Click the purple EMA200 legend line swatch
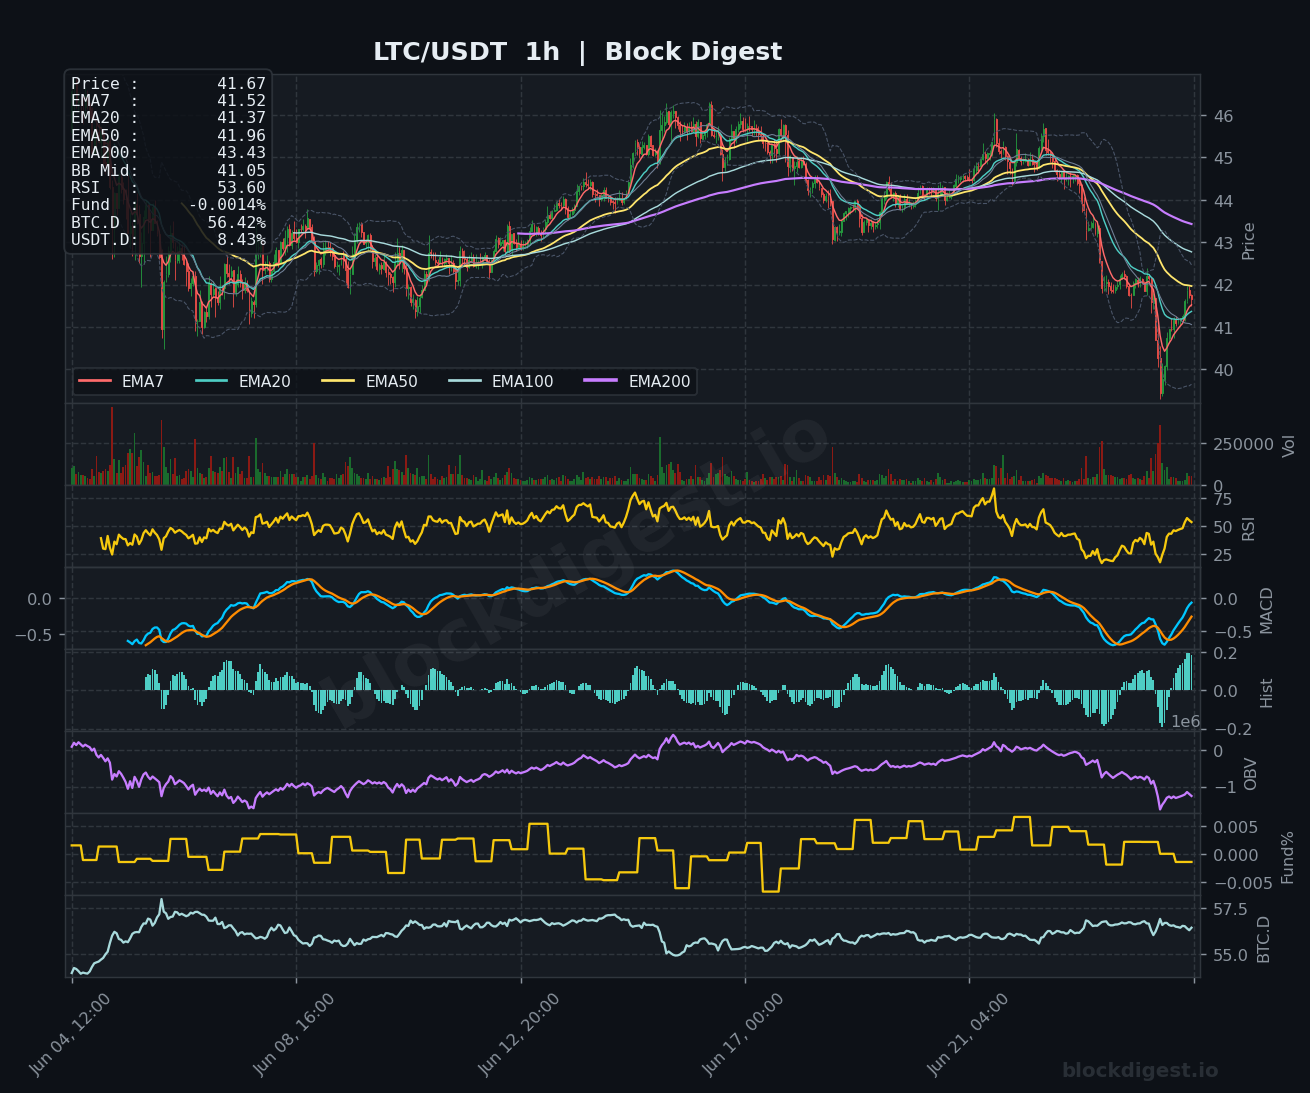This screenshot has width=1310, height=1093. click(x=602, y=381)
